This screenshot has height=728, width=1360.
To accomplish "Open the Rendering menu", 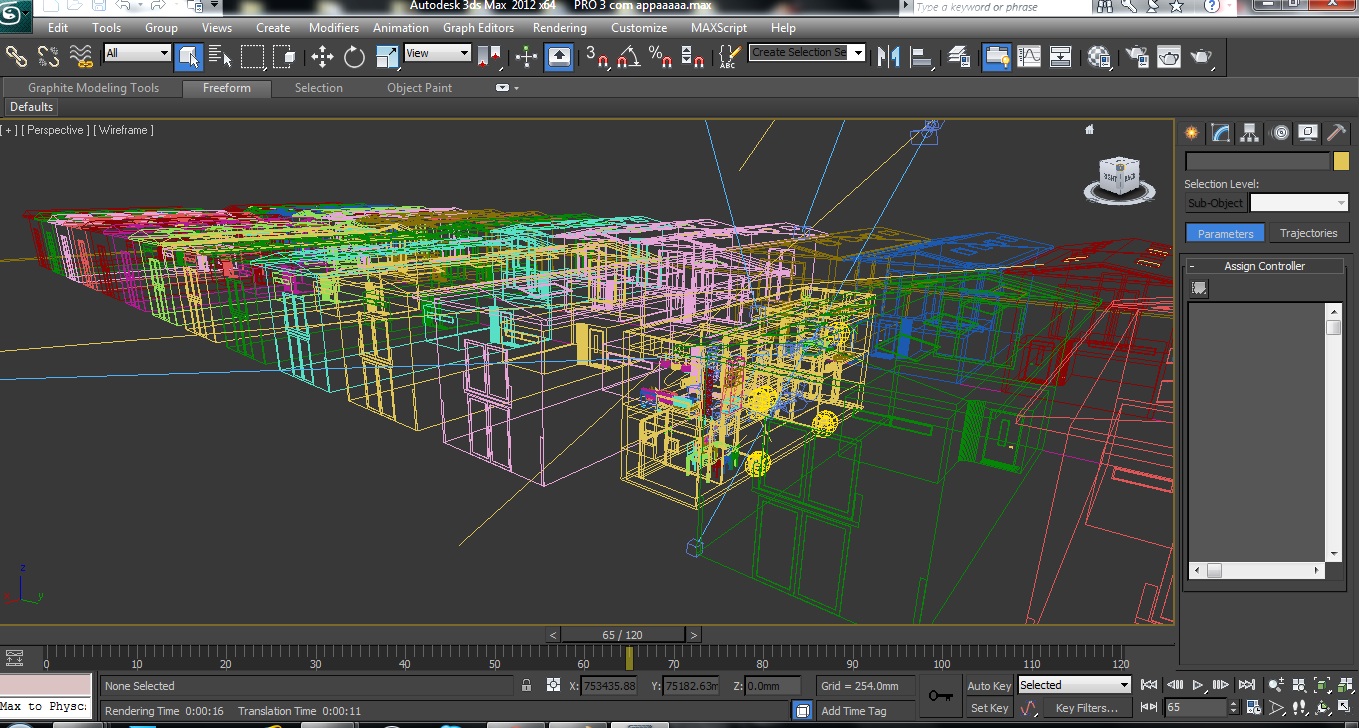I will tap(559, 28).
